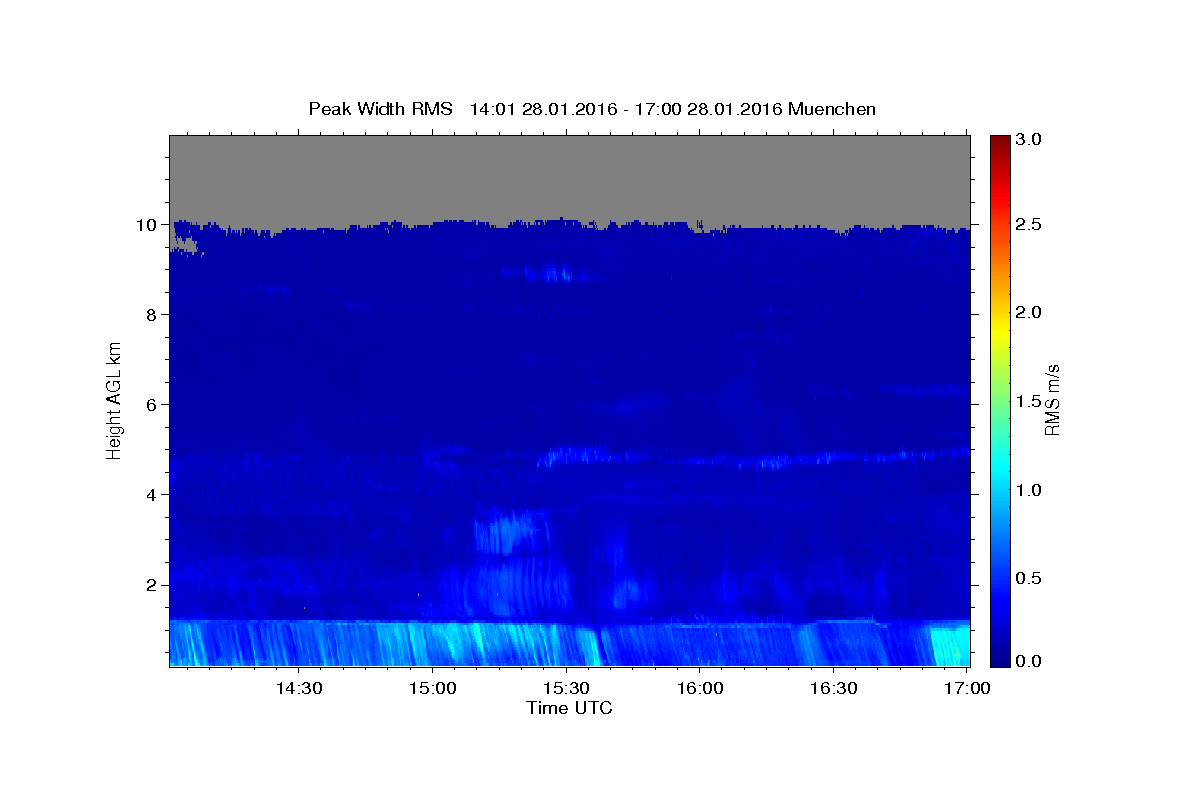Click the word 'Muenchen' in the title
This screenshot has height=800, width=1200.
[832, 109]
